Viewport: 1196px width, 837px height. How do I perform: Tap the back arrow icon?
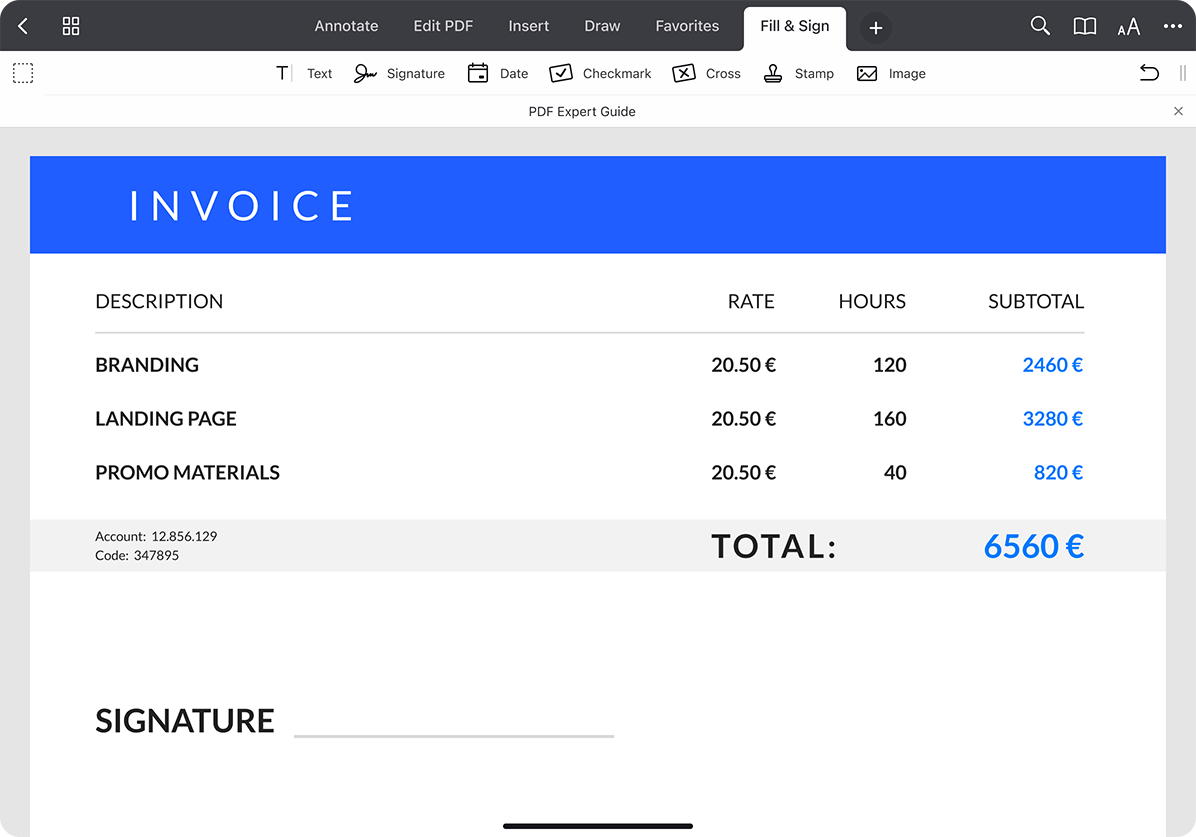23,26
